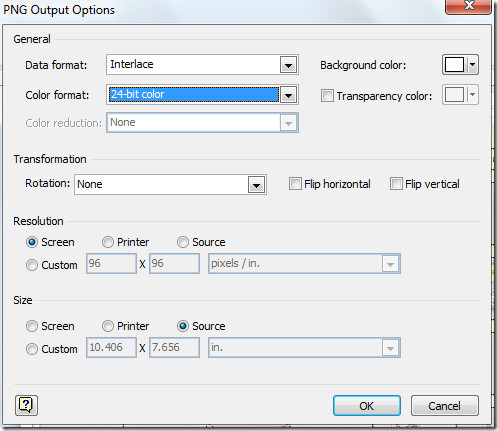
Task: Select Custom under Resolution
Action: pos(32,265)
